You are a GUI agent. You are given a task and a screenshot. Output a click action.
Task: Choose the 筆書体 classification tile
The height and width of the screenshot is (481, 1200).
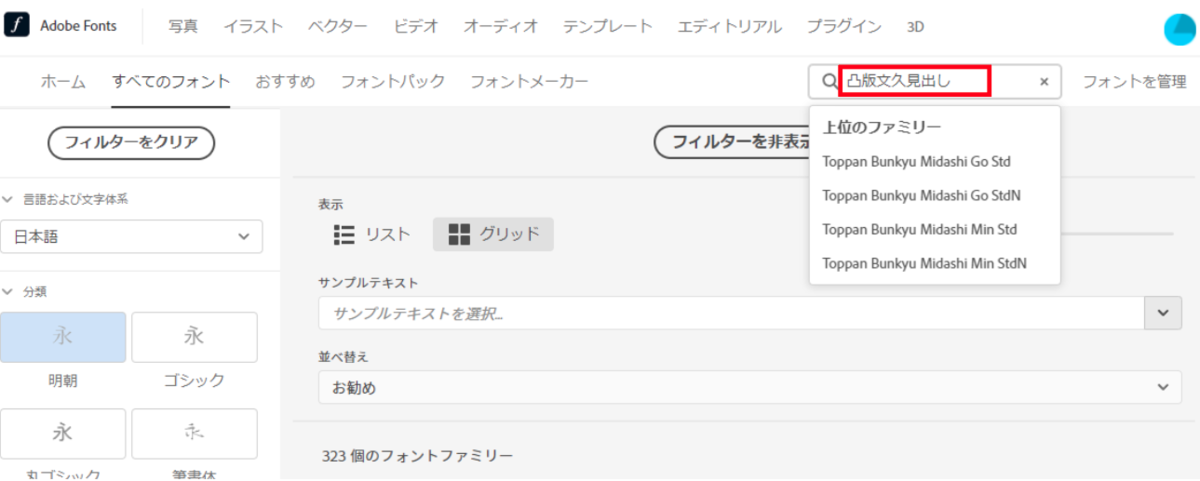pos(194,433)
